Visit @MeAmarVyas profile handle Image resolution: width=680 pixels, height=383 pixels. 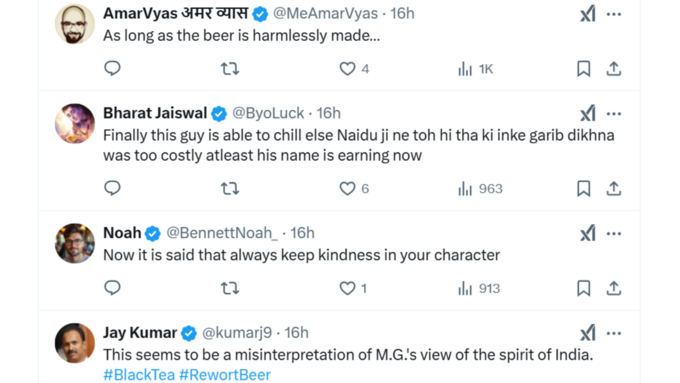tap(325, 13)
